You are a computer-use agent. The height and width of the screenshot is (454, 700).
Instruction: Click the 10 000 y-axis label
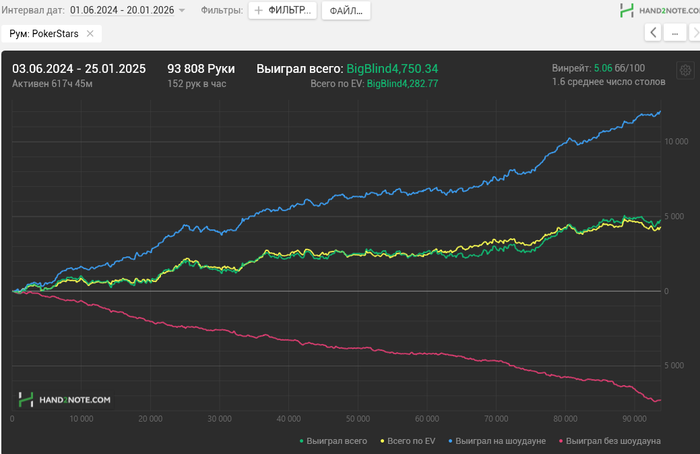point(676,142)
